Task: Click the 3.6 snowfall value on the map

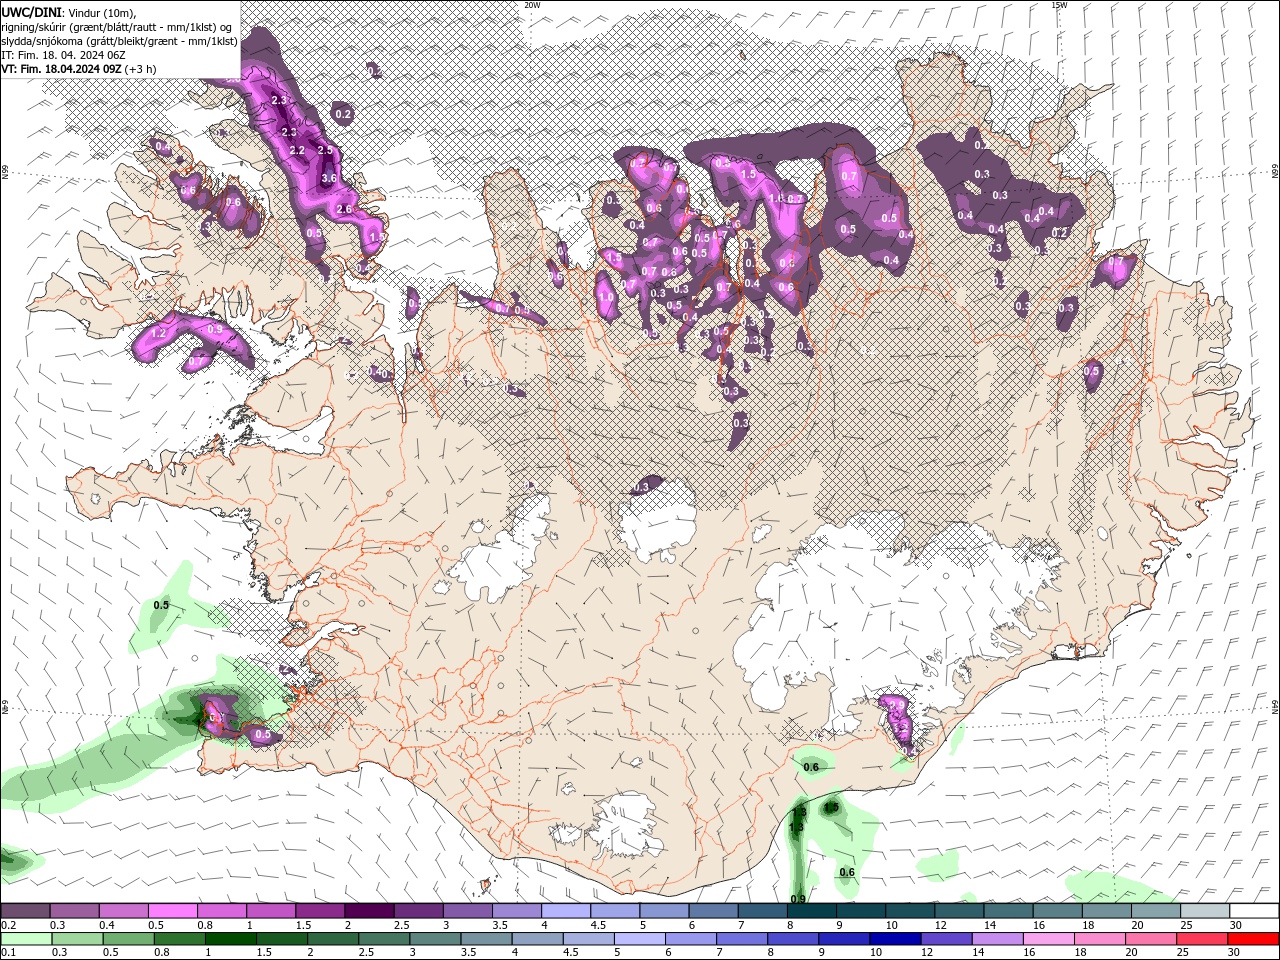Action: click(x=329, y=178)
